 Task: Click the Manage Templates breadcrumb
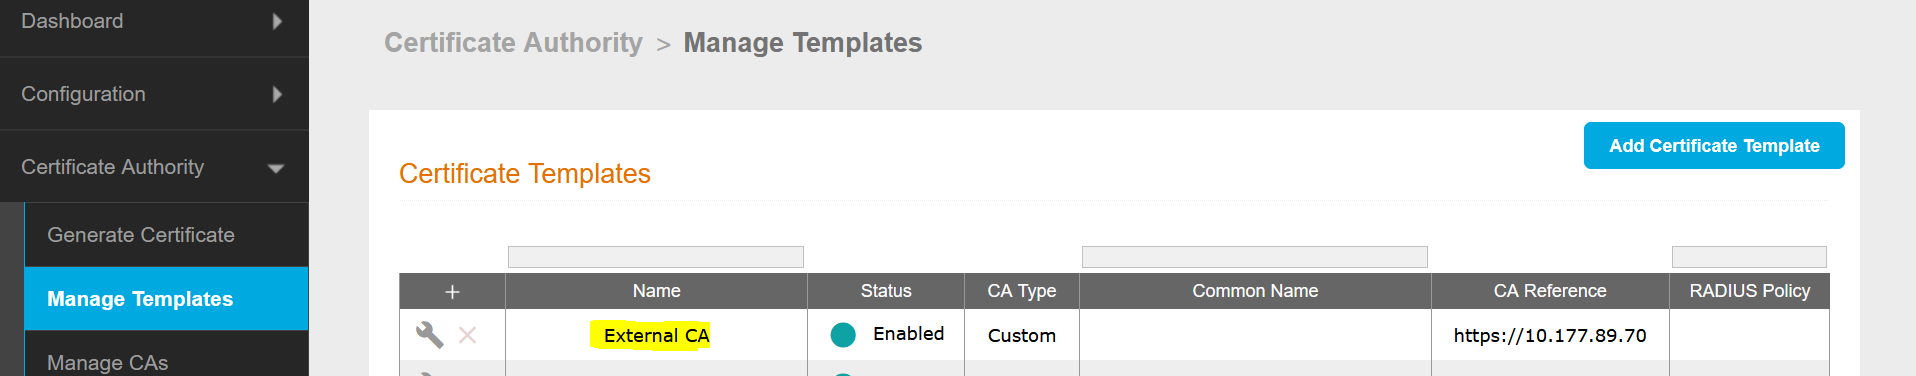[803, 43]
